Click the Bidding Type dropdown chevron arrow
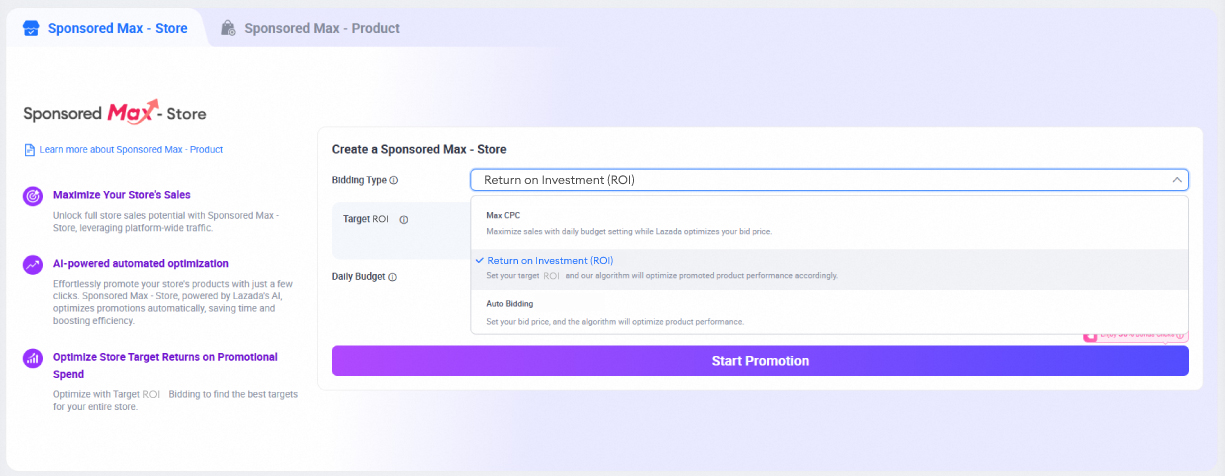The width and height of the screenshot is (1225, 476). point(1177,180)
